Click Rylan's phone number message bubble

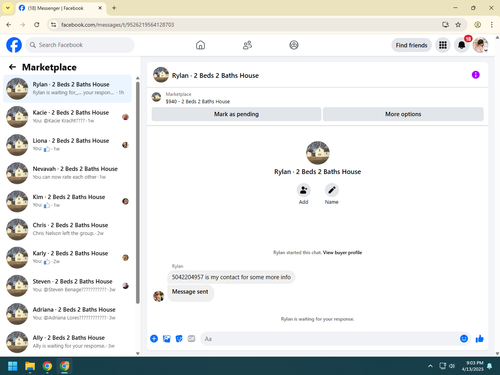[x=231, y=277]
